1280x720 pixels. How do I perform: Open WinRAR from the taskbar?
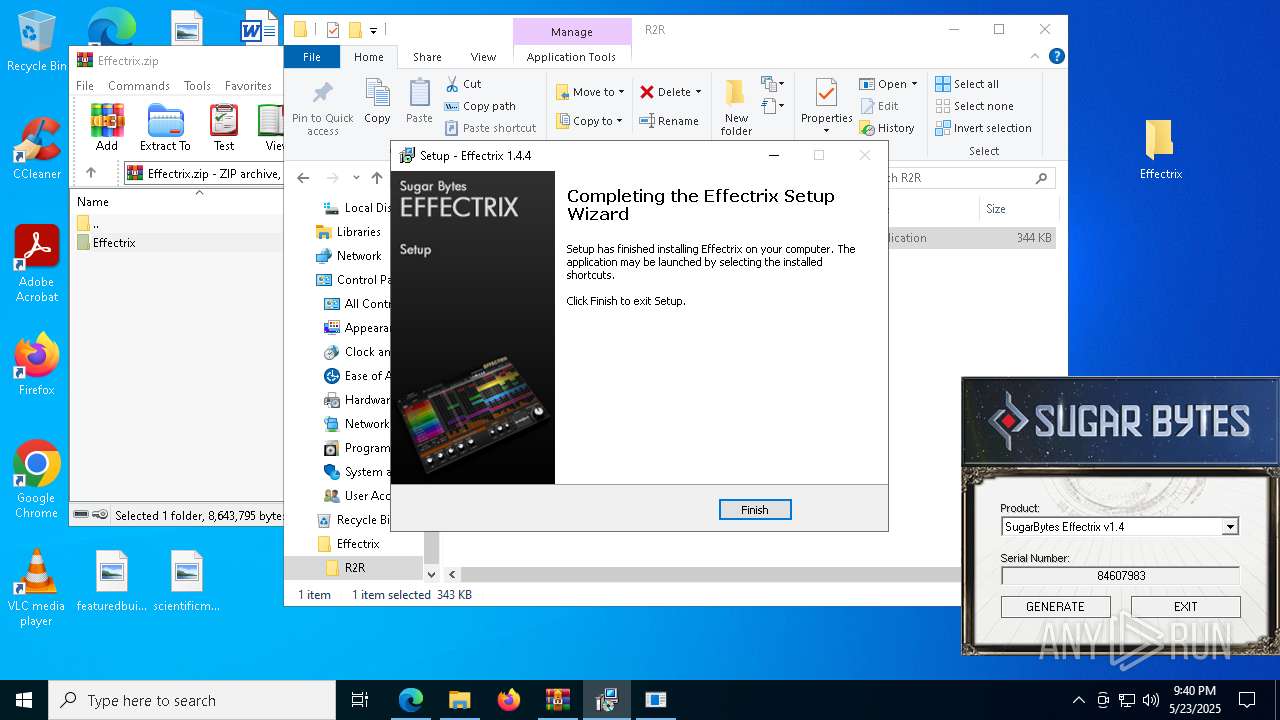click(x=557, y=700)
